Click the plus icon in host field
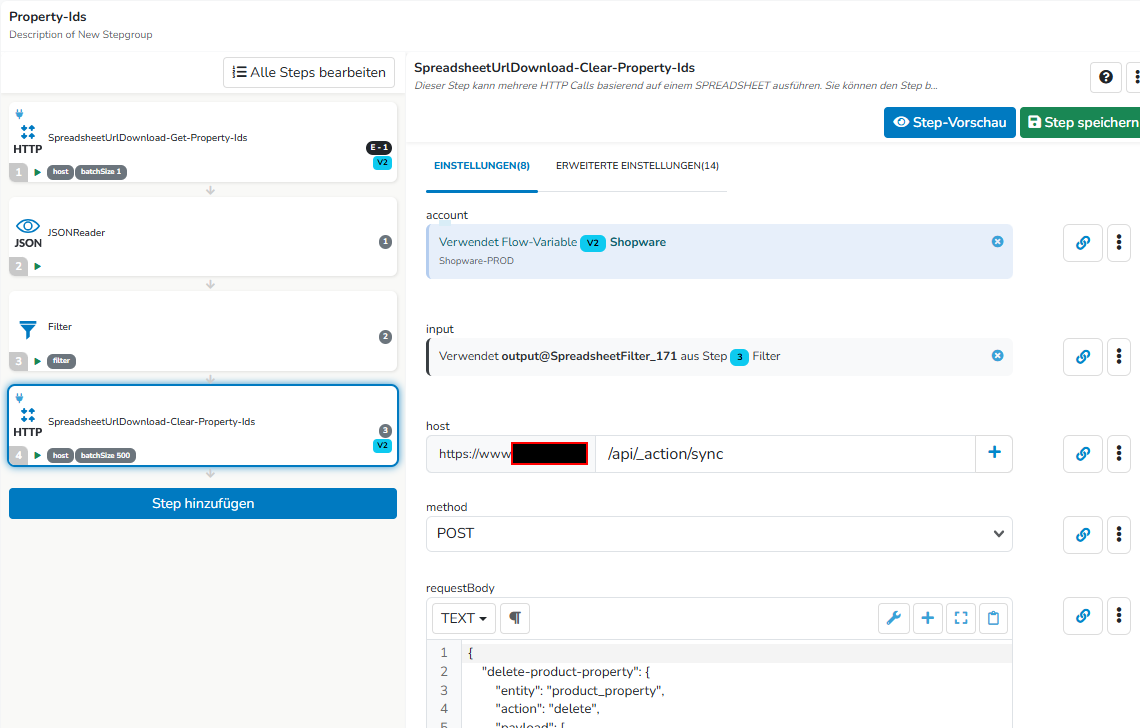Screen dimensions: 1140x728 [x=994, y=453]
